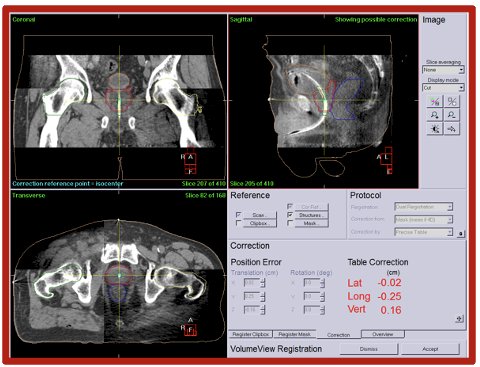Open the brightness/contrast adjustment tool

[435, 129]
